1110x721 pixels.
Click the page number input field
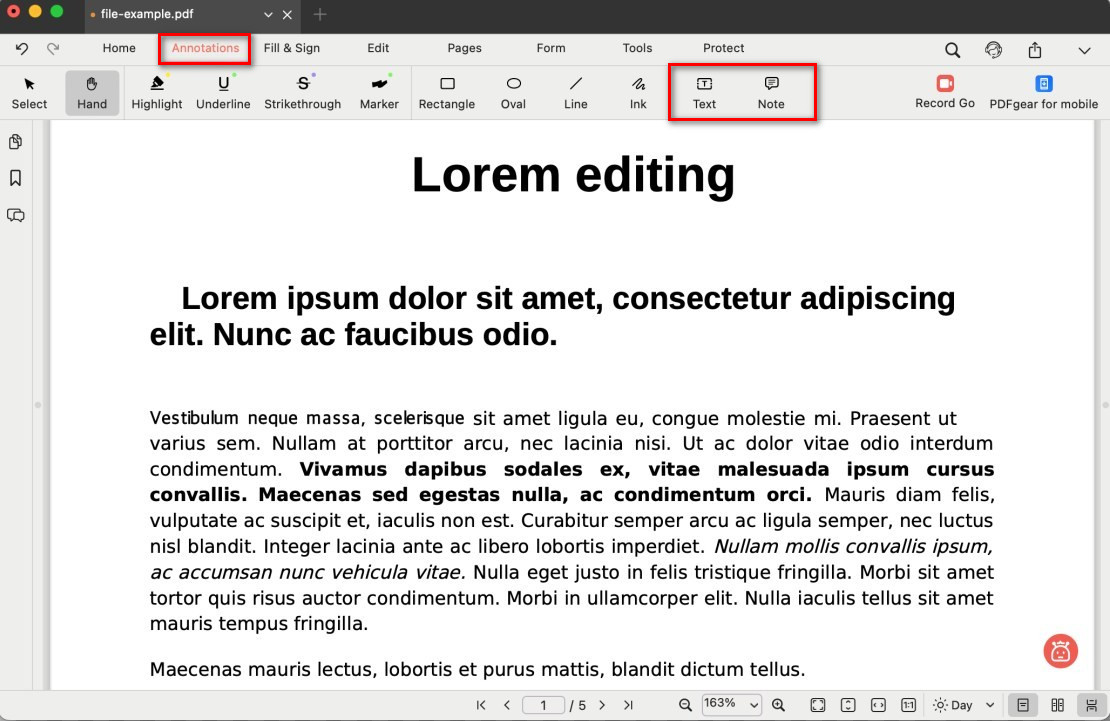544,705
